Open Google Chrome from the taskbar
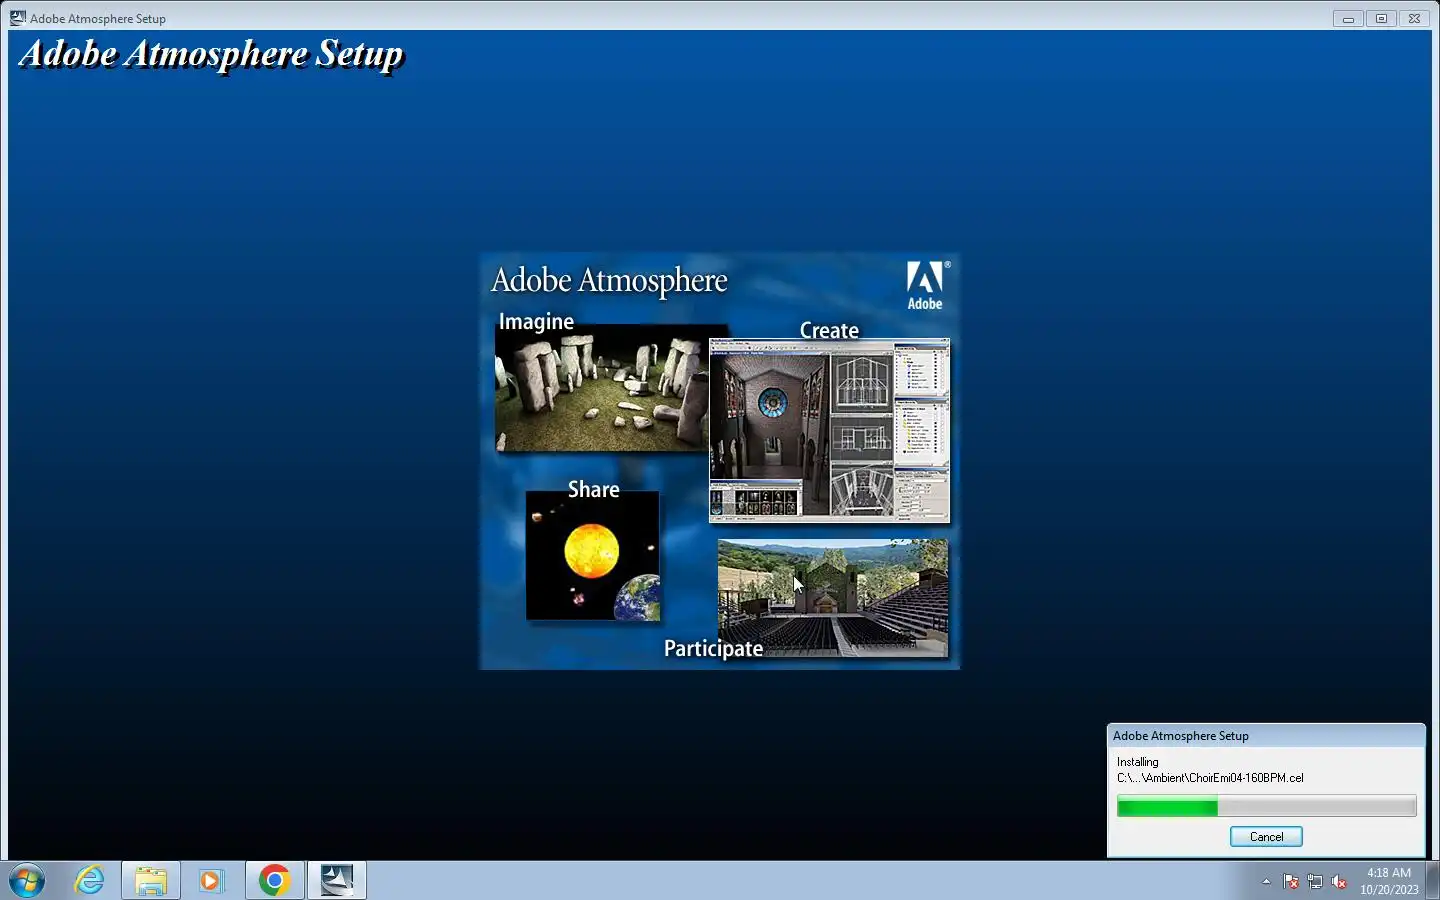1440x900 pixels. point(274,881)
